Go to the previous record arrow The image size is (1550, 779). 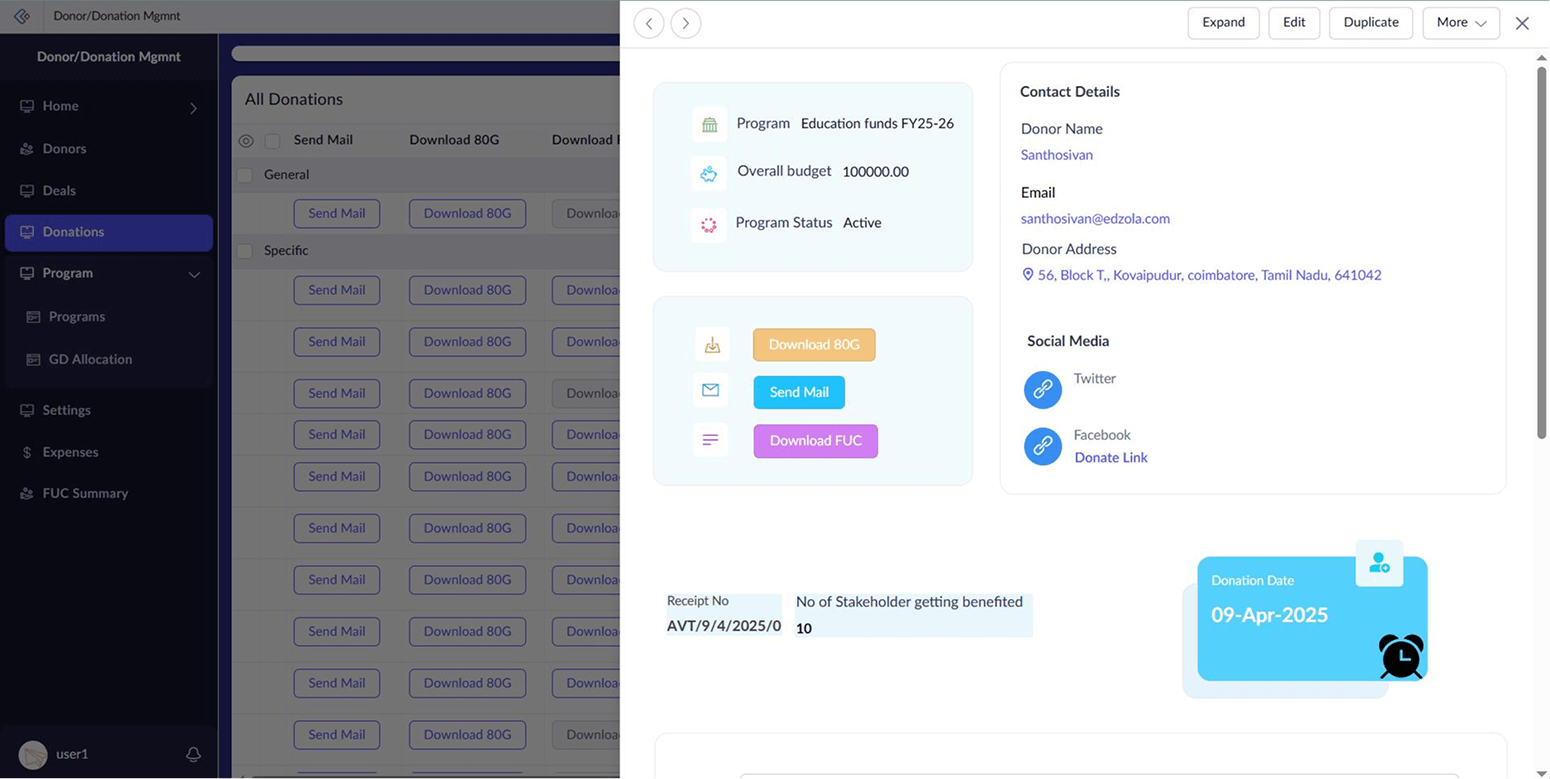[x=649, y=23]
